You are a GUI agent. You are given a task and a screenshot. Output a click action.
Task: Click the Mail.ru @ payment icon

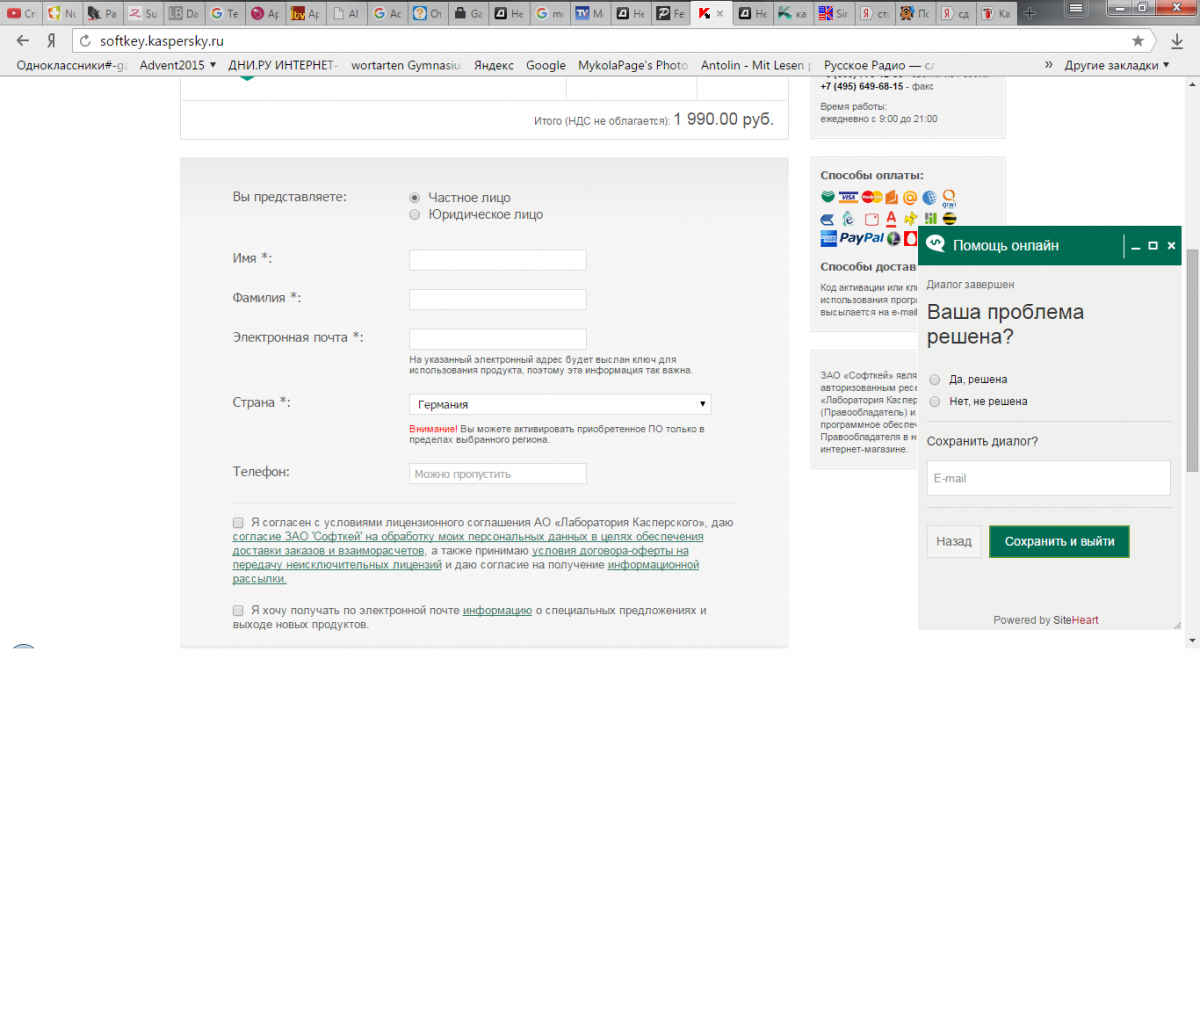tap(910, 197)
